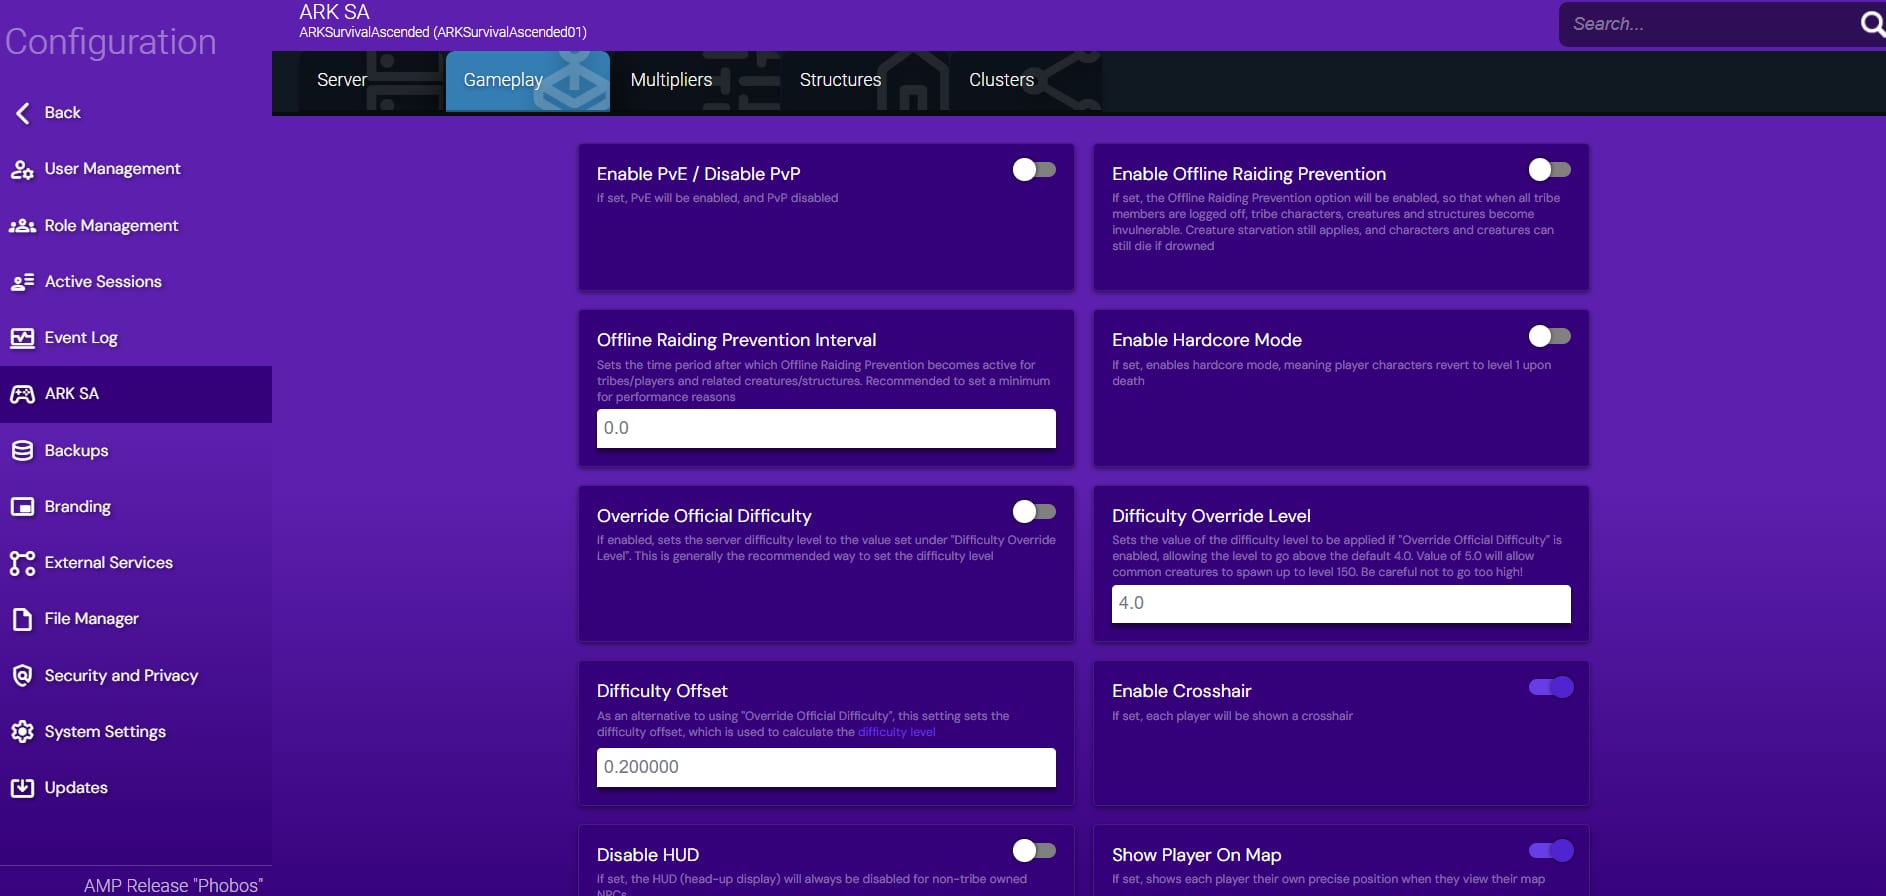1886x896 pixels.
Task: Toggle Override Official Difficulty switch
Action: pyautogui.click(x=1034, y=512)
